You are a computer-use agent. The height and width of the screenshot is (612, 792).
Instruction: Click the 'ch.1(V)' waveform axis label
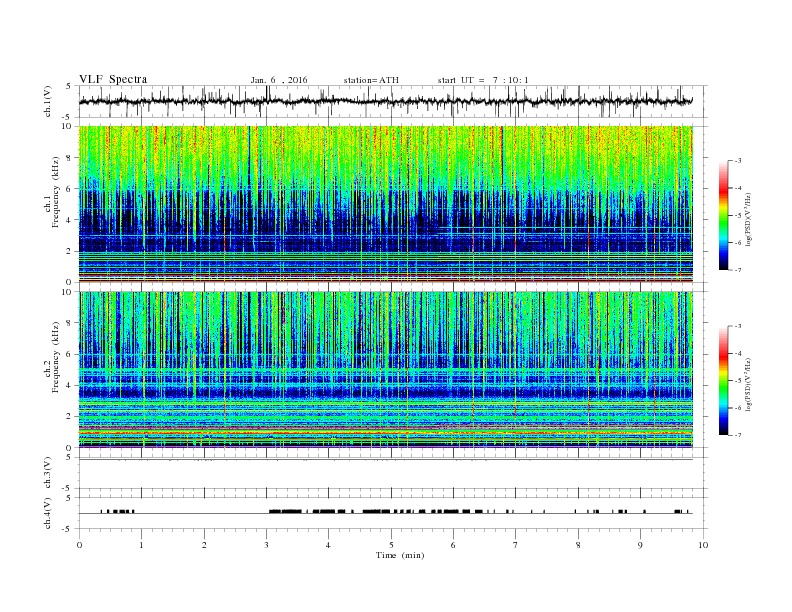pyautogui.click(x=48, y=101)
